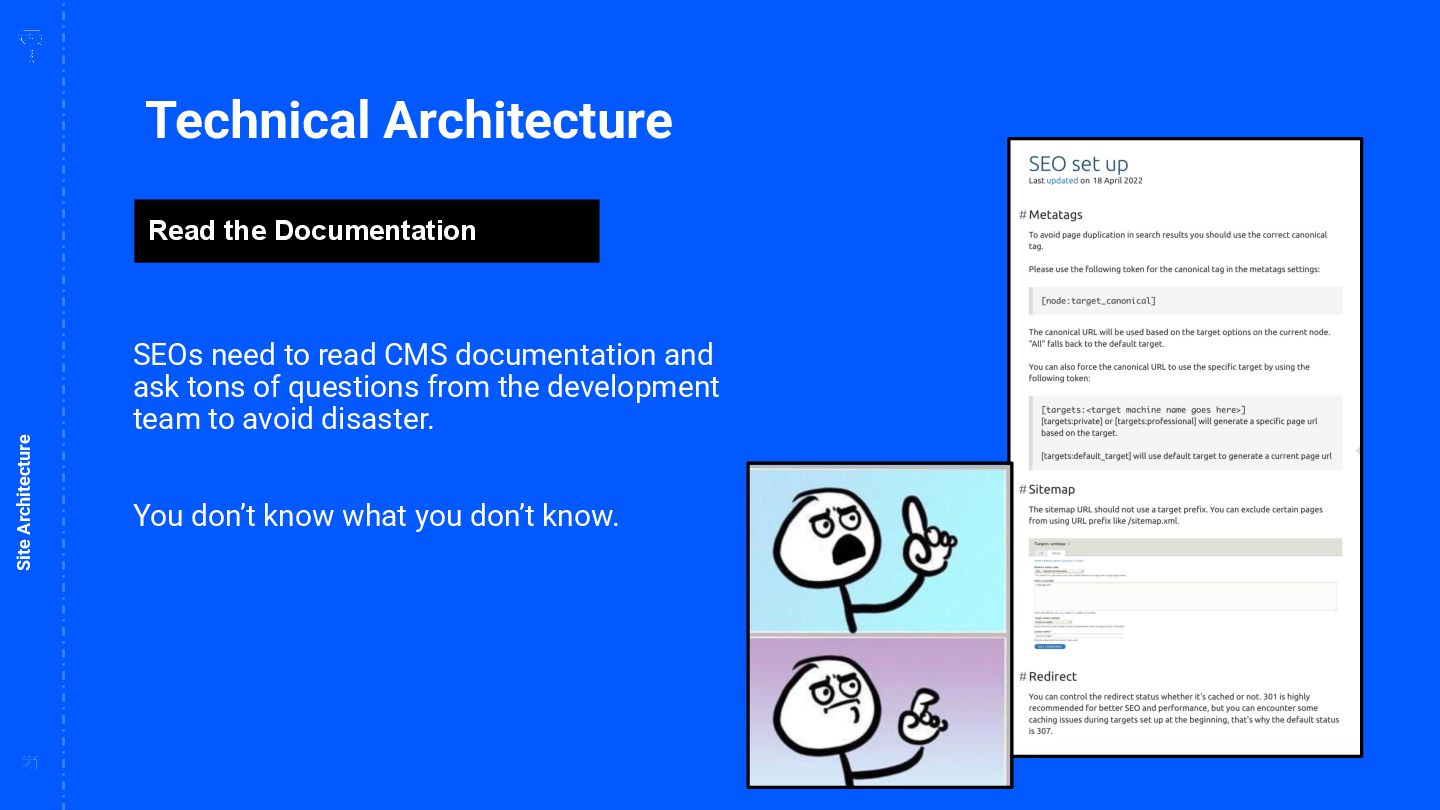This screenshot has height=810, width=1440.
Task: Open the redirect status code dropdown in Targets settings
Action: [1059, 571]
